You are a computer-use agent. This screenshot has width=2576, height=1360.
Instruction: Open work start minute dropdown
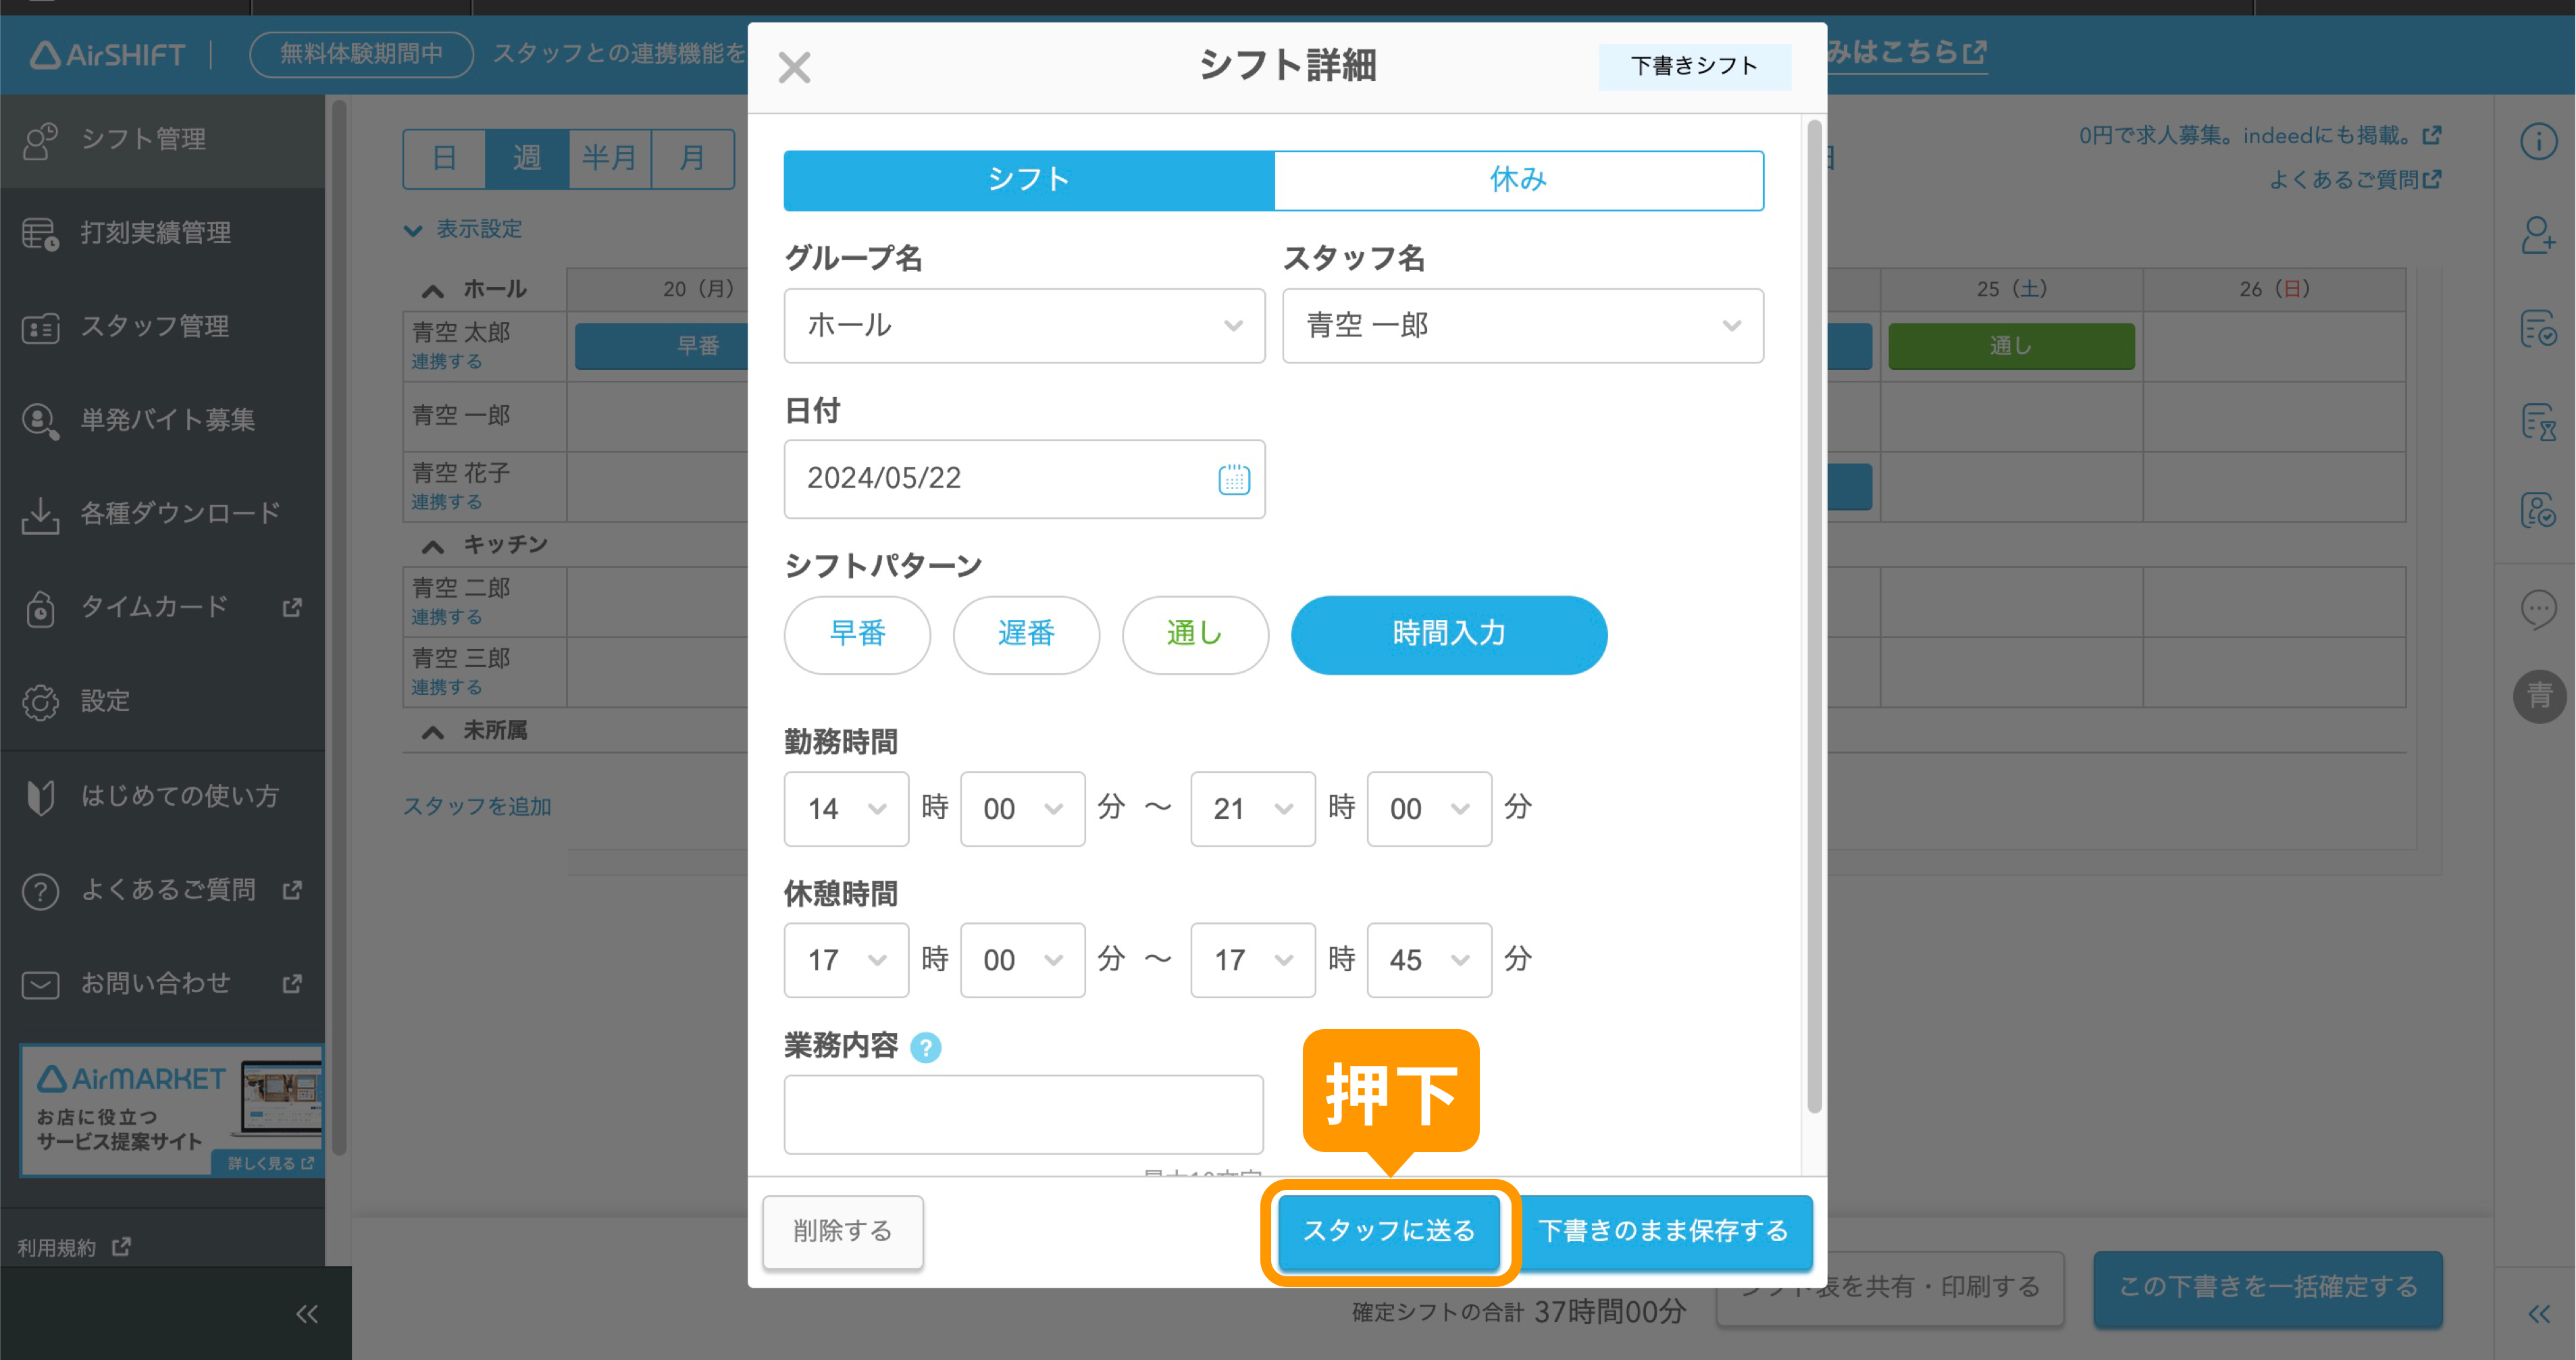(1022, 809)
